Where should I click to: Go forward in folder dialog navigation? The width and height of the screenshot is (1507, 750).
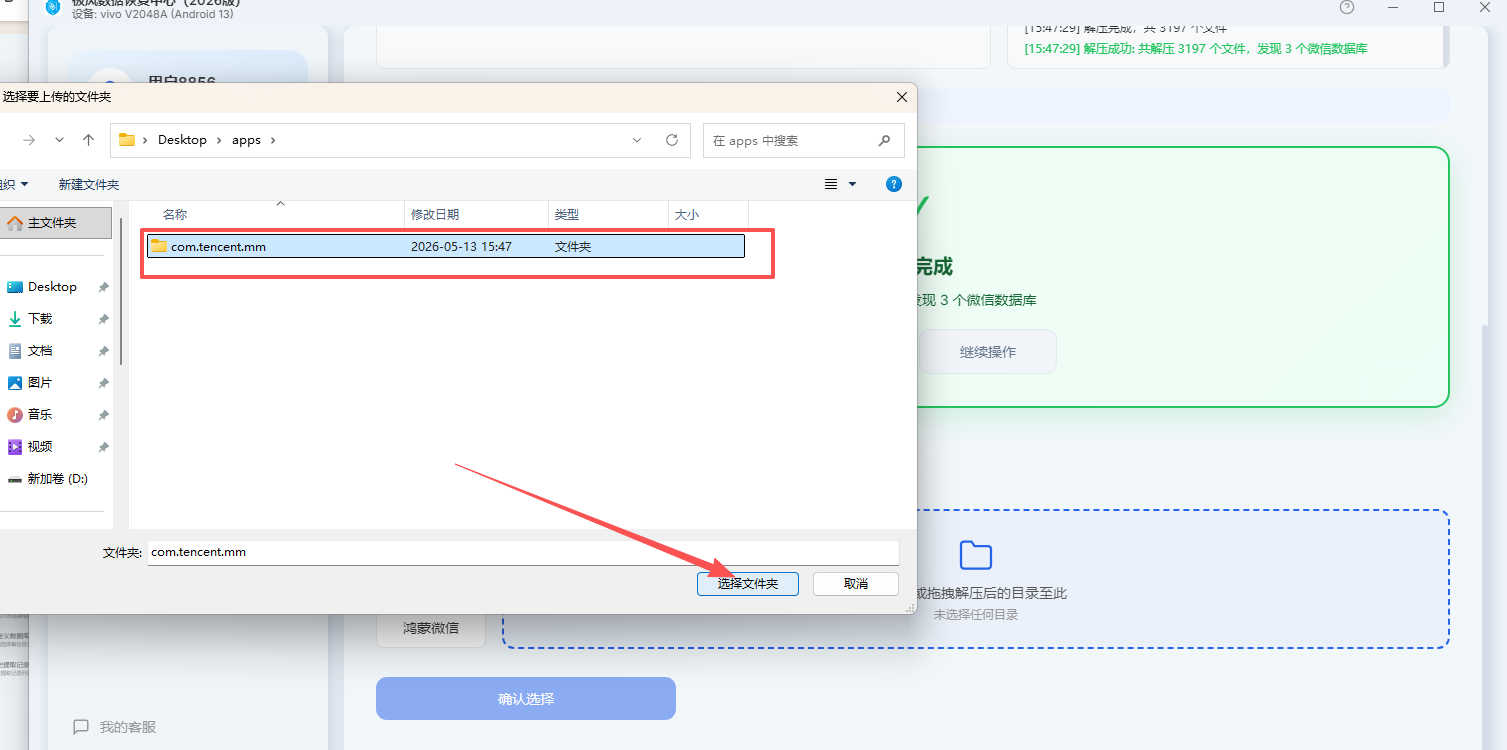[28, 140]
